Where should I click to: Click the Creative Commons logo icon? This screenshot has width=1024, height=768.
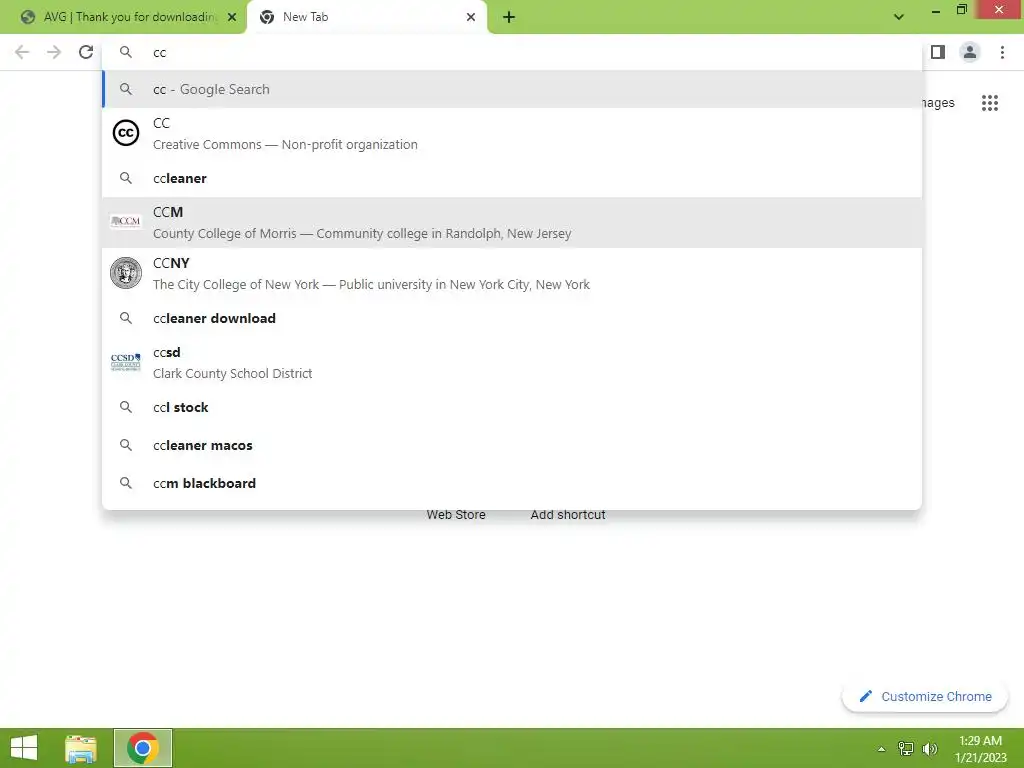(126, 133)
